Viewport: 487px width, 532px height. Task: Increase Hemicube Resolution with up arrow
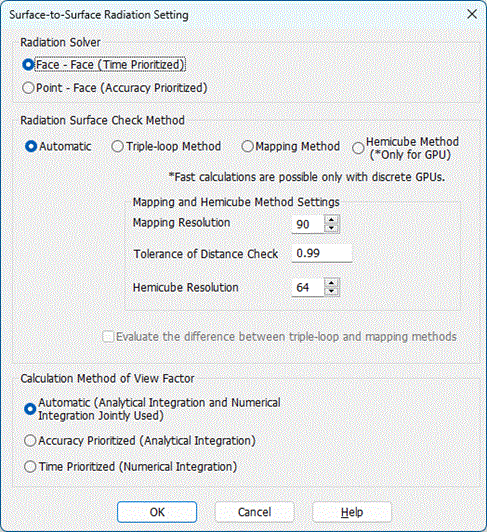pos(332,283)
